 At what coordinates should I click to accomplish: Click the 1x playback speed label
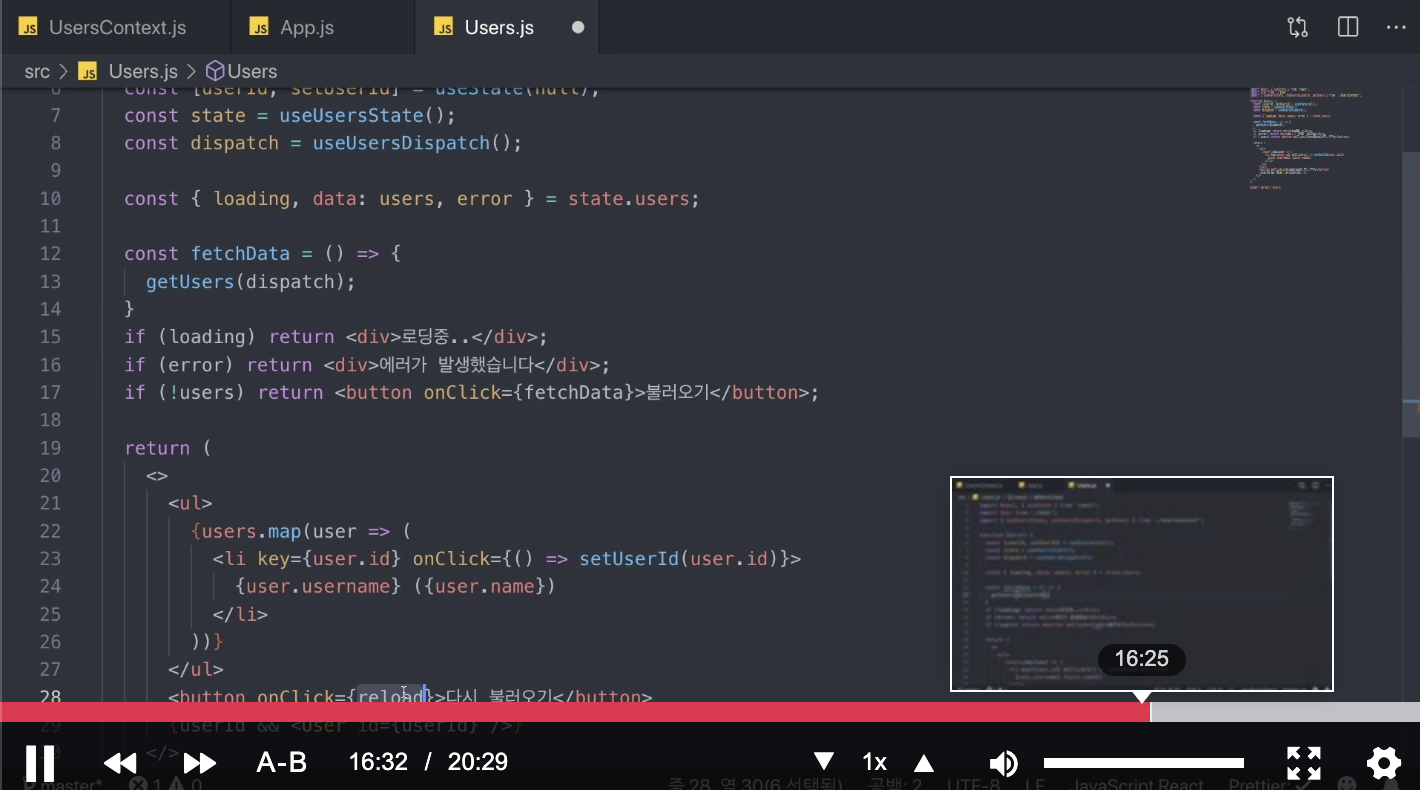(874, 762)
